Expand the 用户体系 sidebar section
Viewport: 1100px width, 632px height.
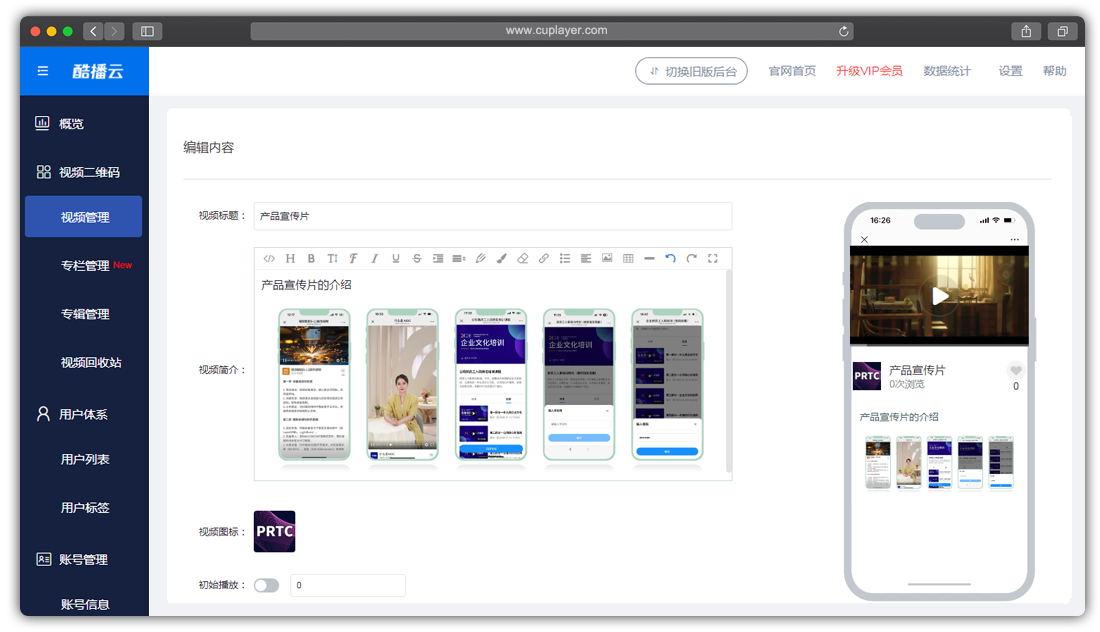point(84,414)
